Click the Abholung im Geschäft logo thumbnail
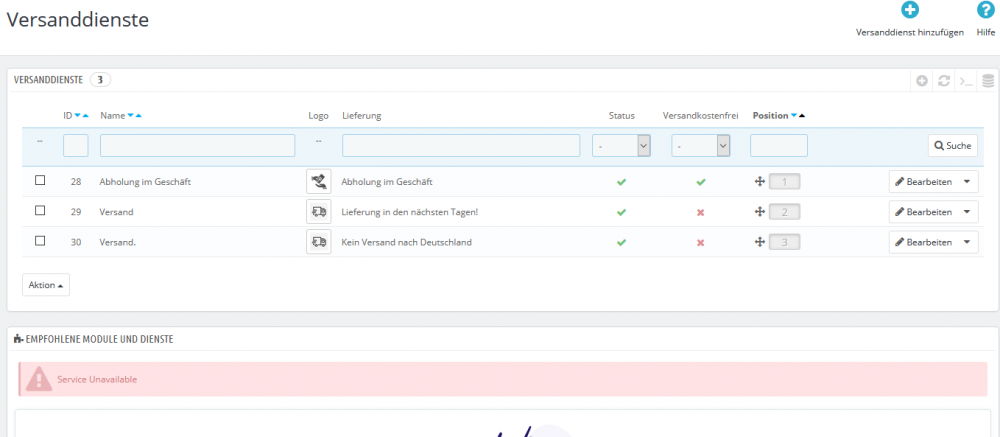Viewport: 1000px width, 437px height. [318, 182]
